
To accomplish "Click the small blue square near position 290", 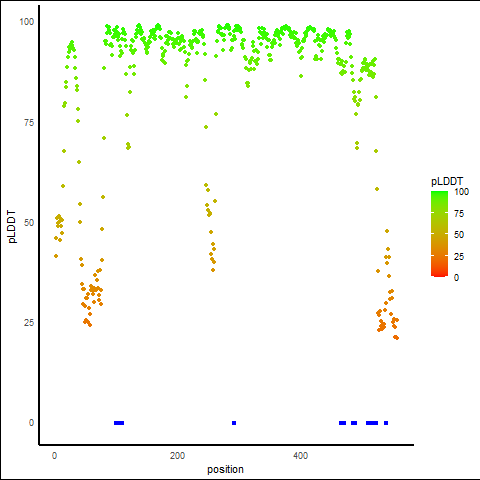I will (234, 423).
